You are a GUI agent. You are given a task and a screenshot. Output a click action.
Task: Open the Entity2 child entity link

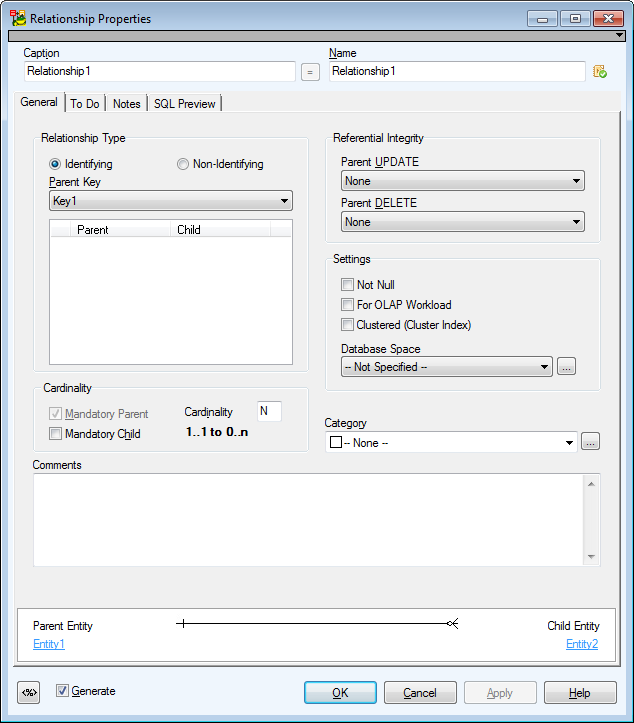pos(582,644)
